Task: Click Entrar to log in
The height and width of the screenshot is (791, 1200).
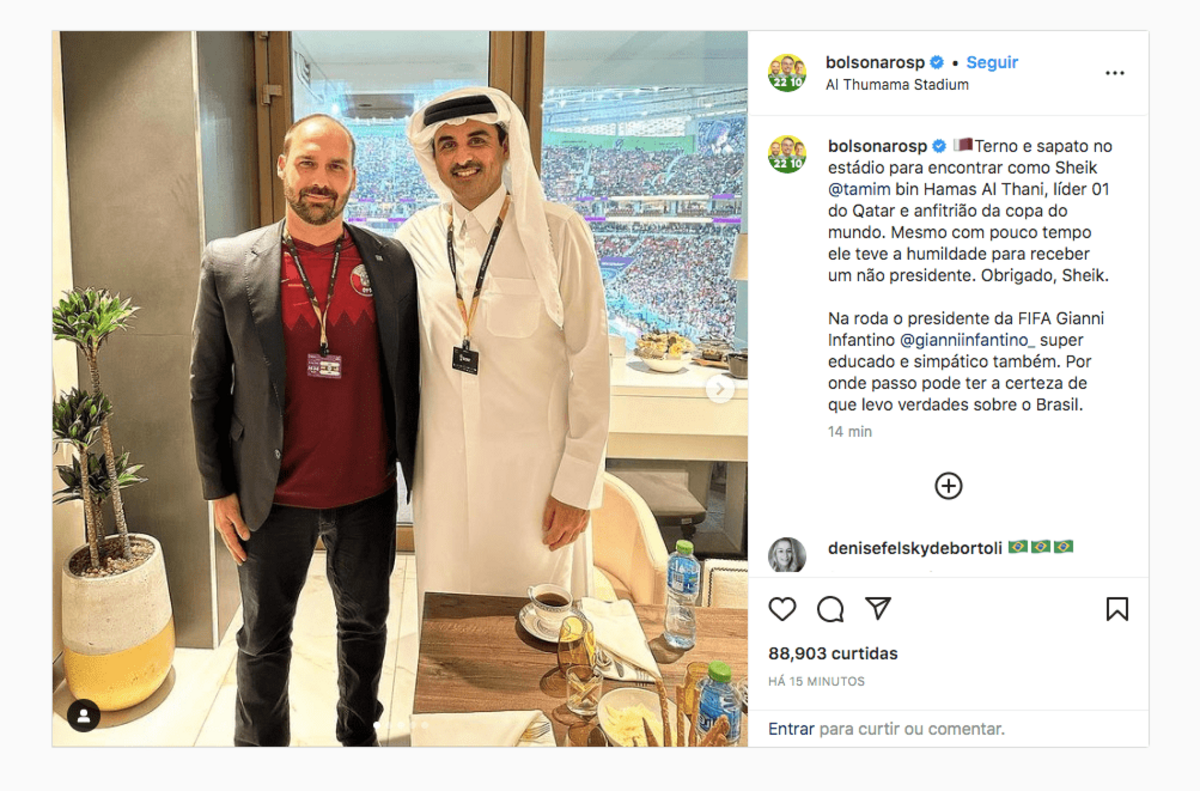Action: pos(792,729)
